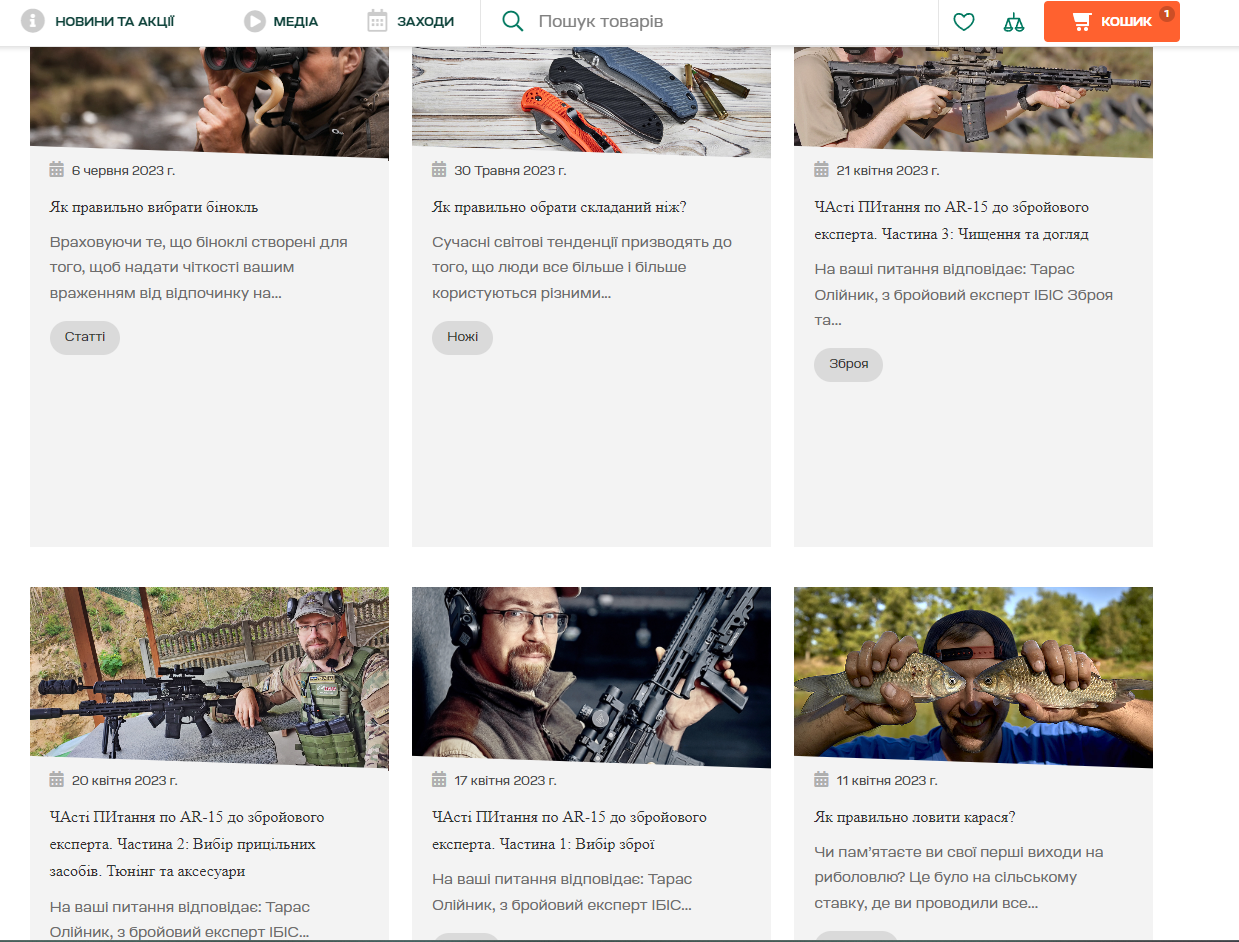
Task: Open the Новини та акції menu
Action: [x=114, y=22]
